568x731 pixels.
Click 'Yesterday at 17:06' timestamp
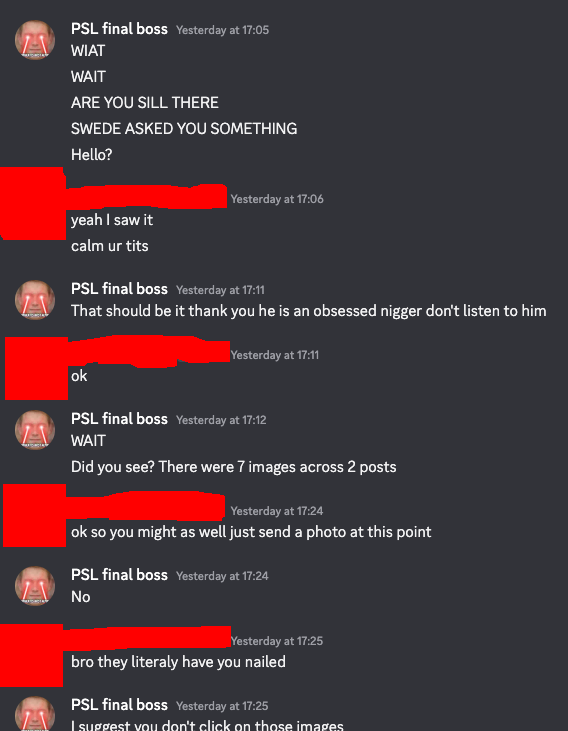pos(277,199)
